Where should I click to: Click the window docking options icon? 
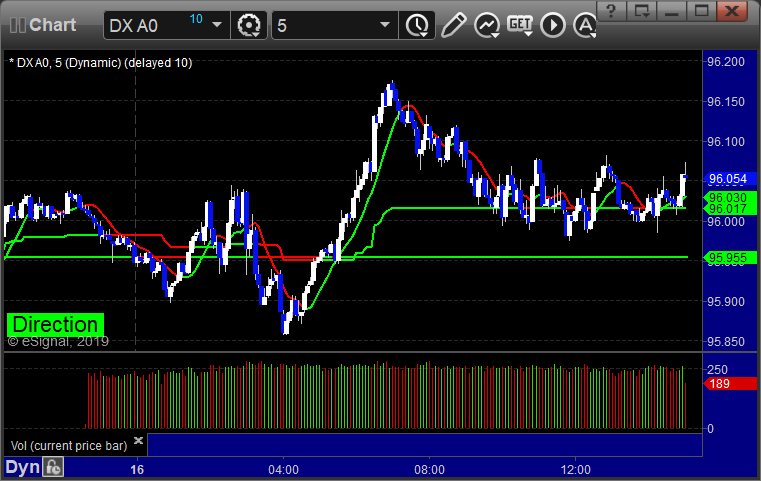pyautogui.click(x=642, y=11)
